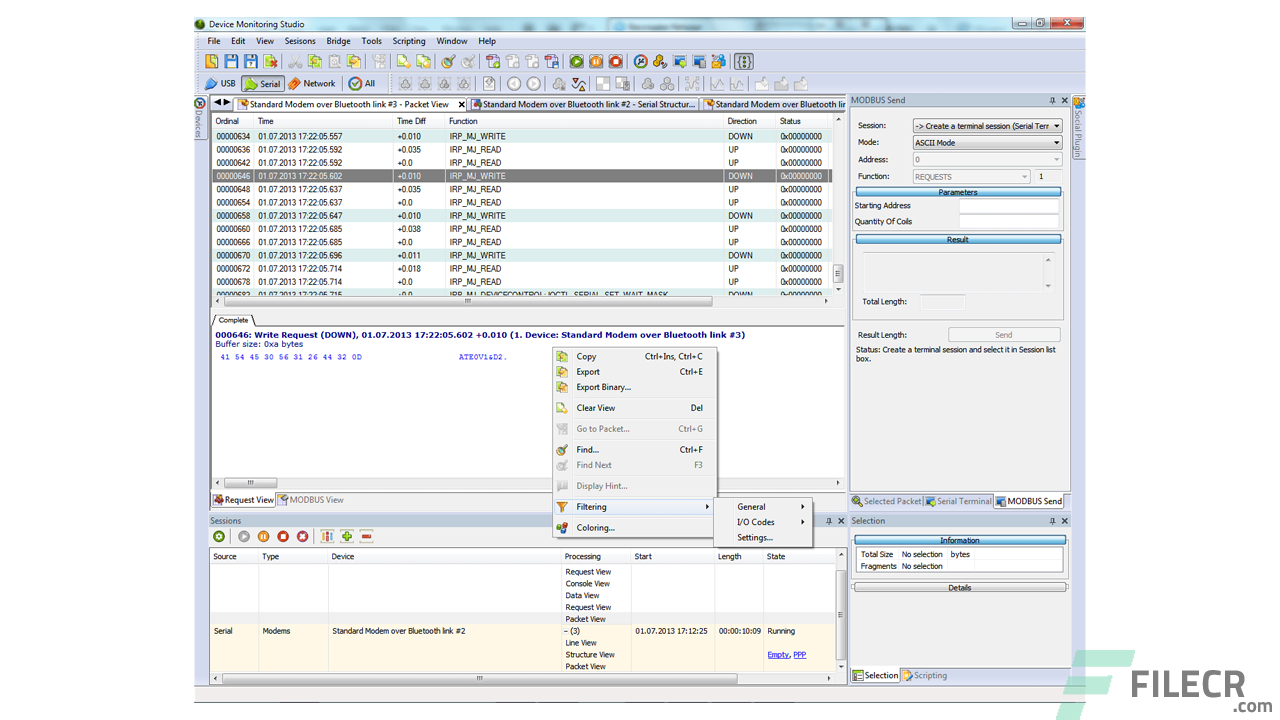Viewport: 1280px width, 720px height.
Task: Click the Paste clipboard toolbar icon
Action: click(334, 62)
